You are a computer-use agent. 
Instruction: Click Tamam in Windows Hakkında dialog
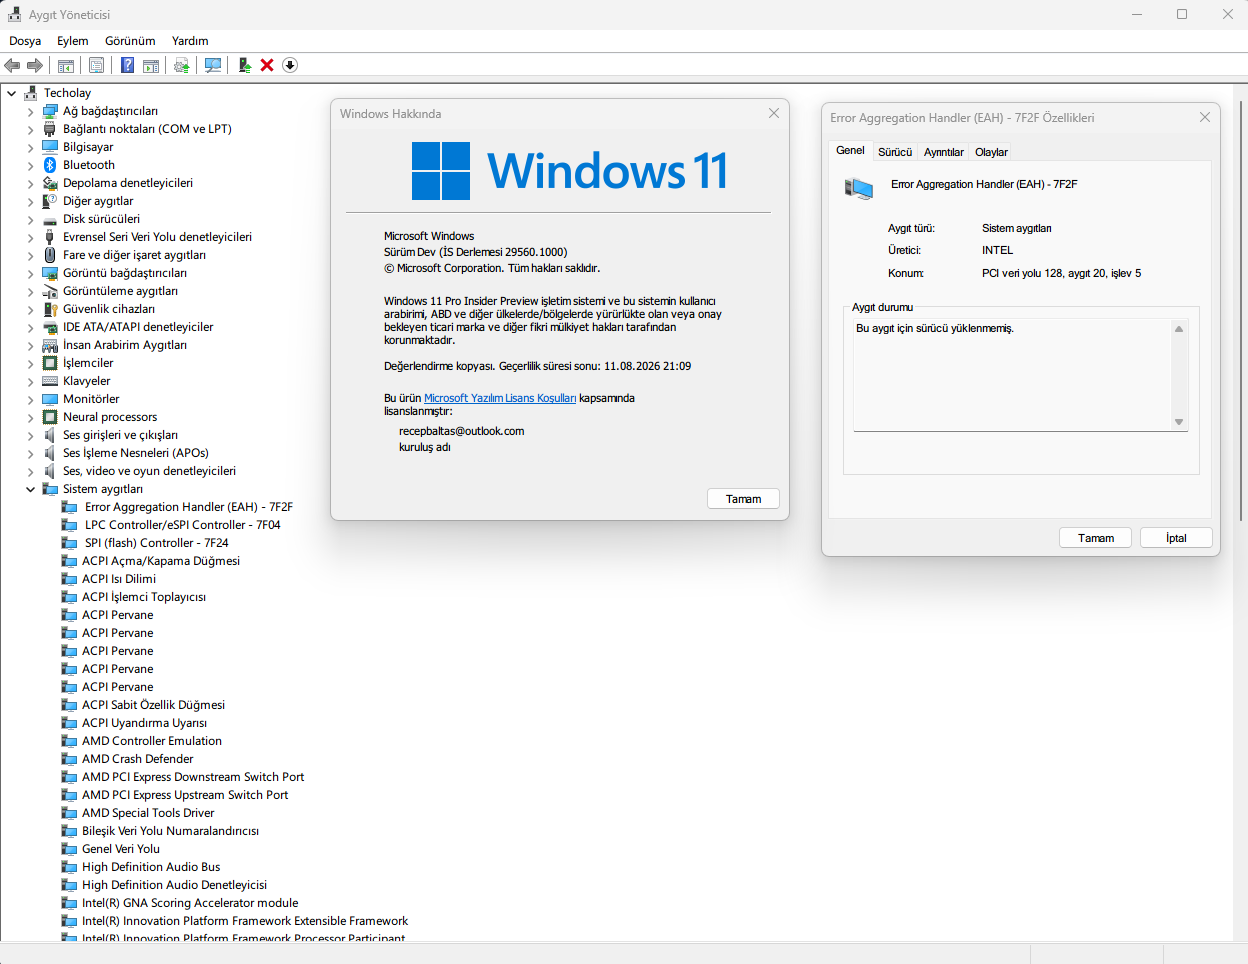(743, 499)
